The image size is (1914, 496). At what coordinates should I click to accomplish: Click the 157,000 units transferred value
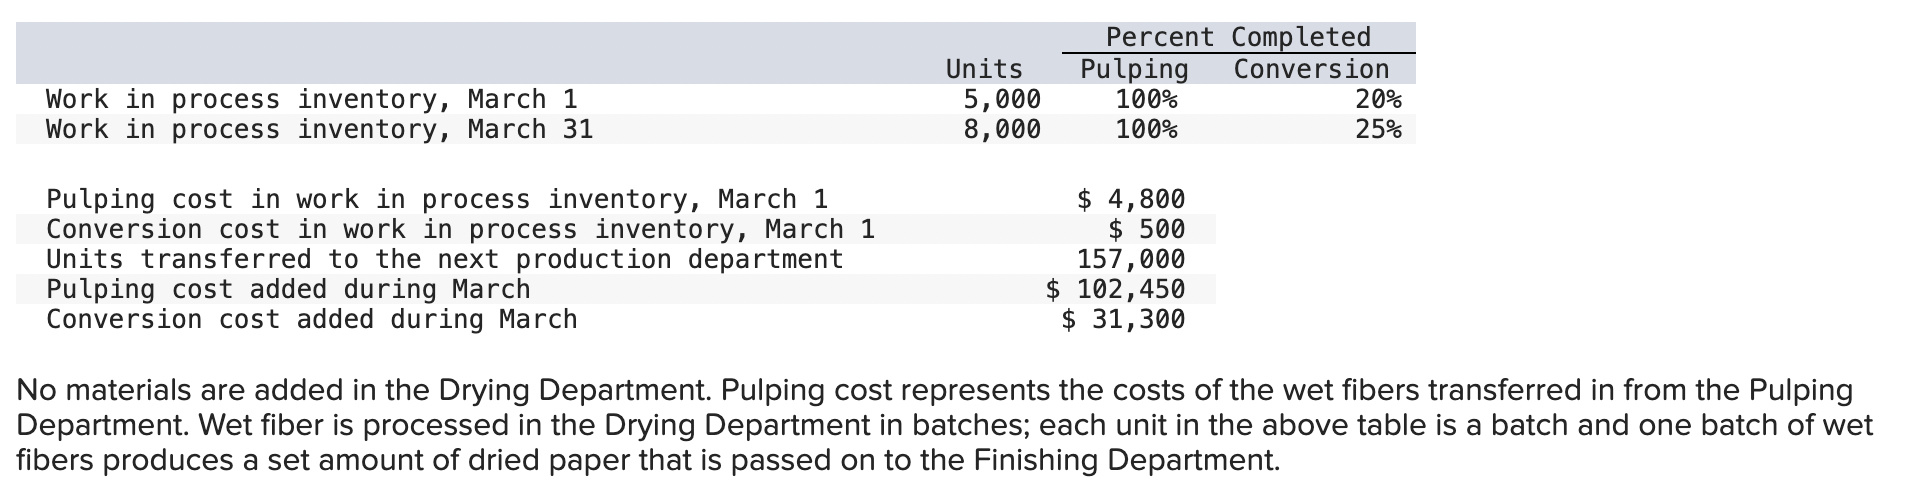pyautogui.click(x=1131, y=259)
